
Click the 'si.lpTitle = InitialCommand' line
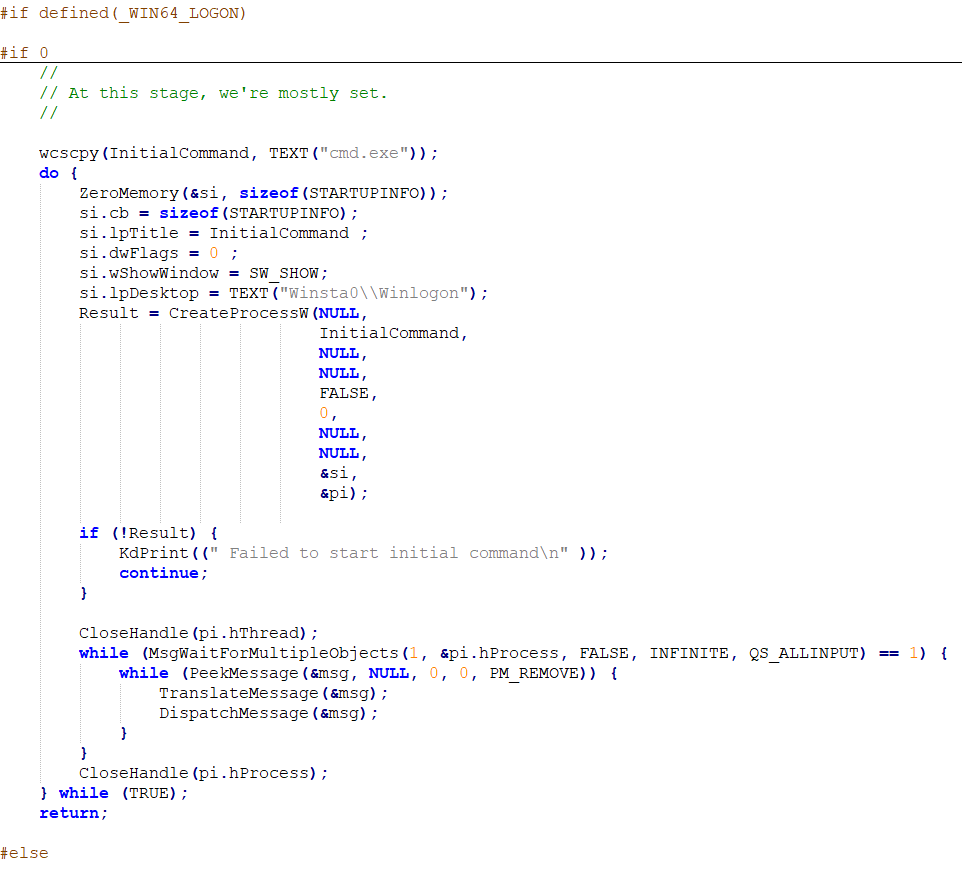[223, 233]
